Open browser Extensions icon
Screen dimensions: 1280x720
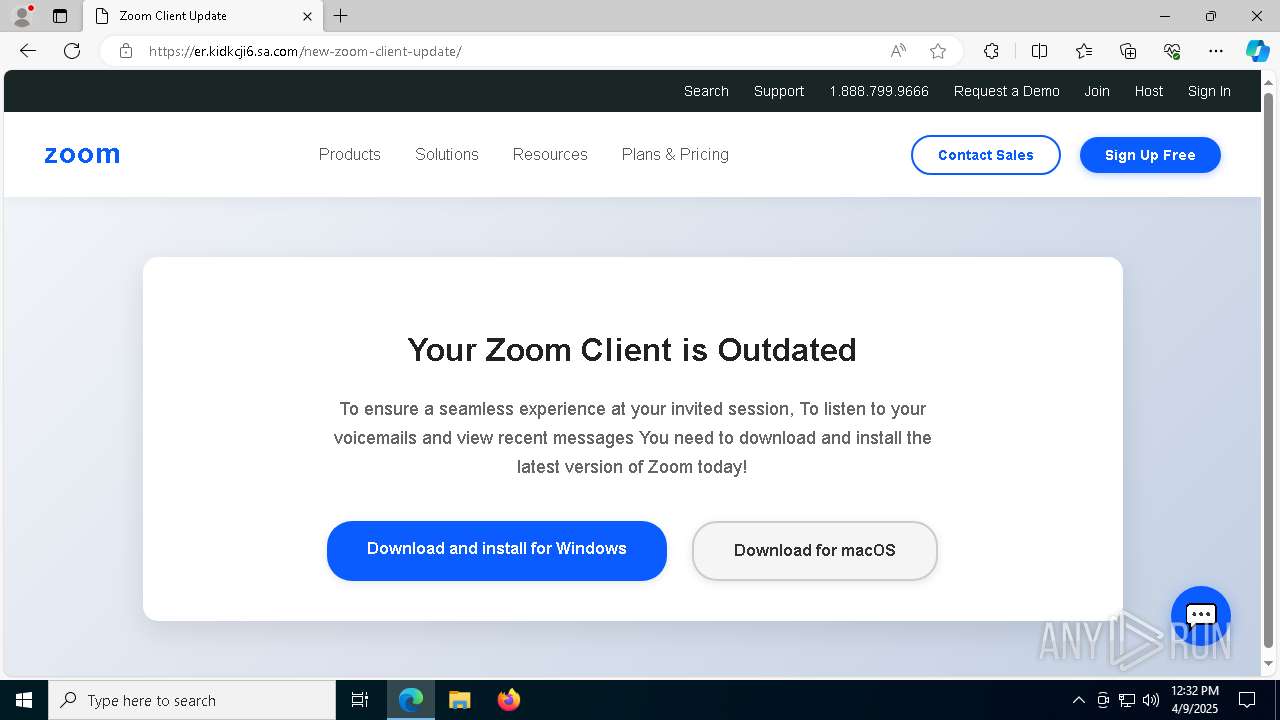pos(991,51)
